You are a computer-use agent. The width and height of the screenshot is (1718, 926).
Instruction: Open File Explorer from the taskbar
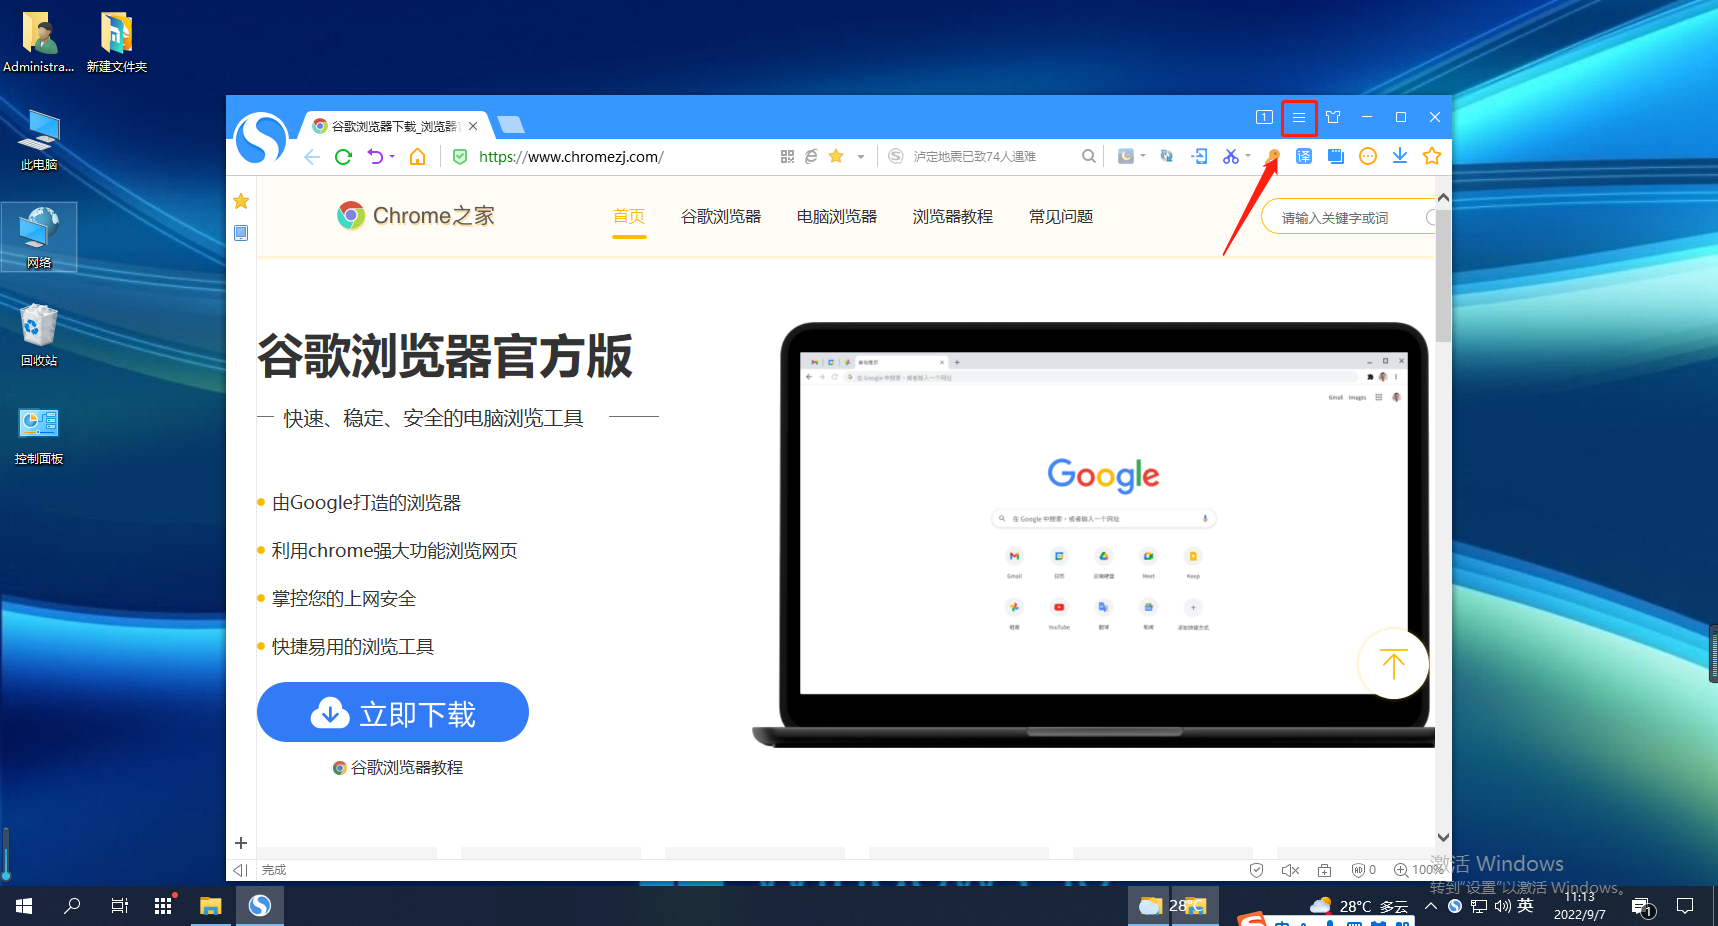(211, 906)
